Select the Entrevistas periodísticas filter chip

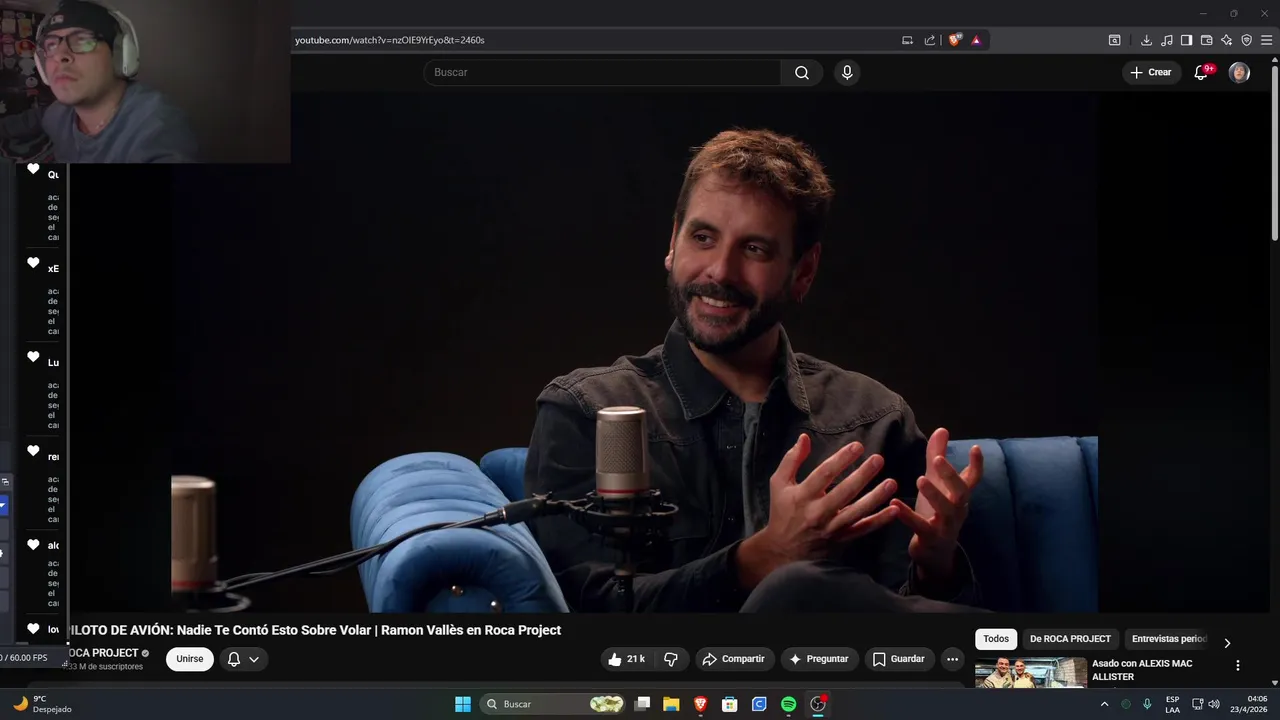click(1169, 639)
